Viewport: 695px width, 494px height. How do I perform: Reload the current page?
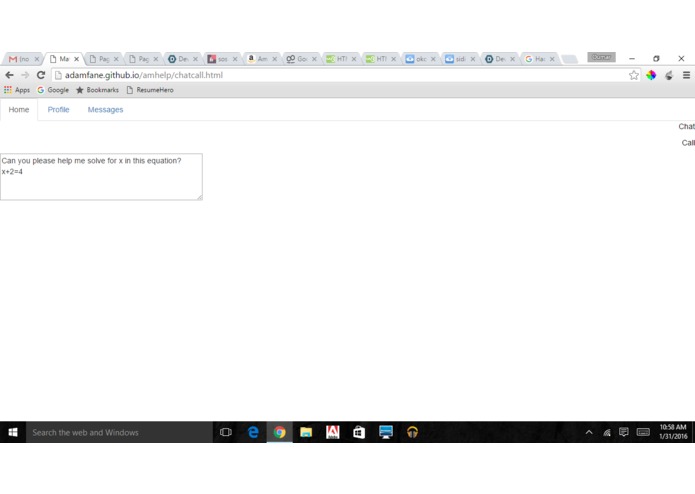pos(41,75)
